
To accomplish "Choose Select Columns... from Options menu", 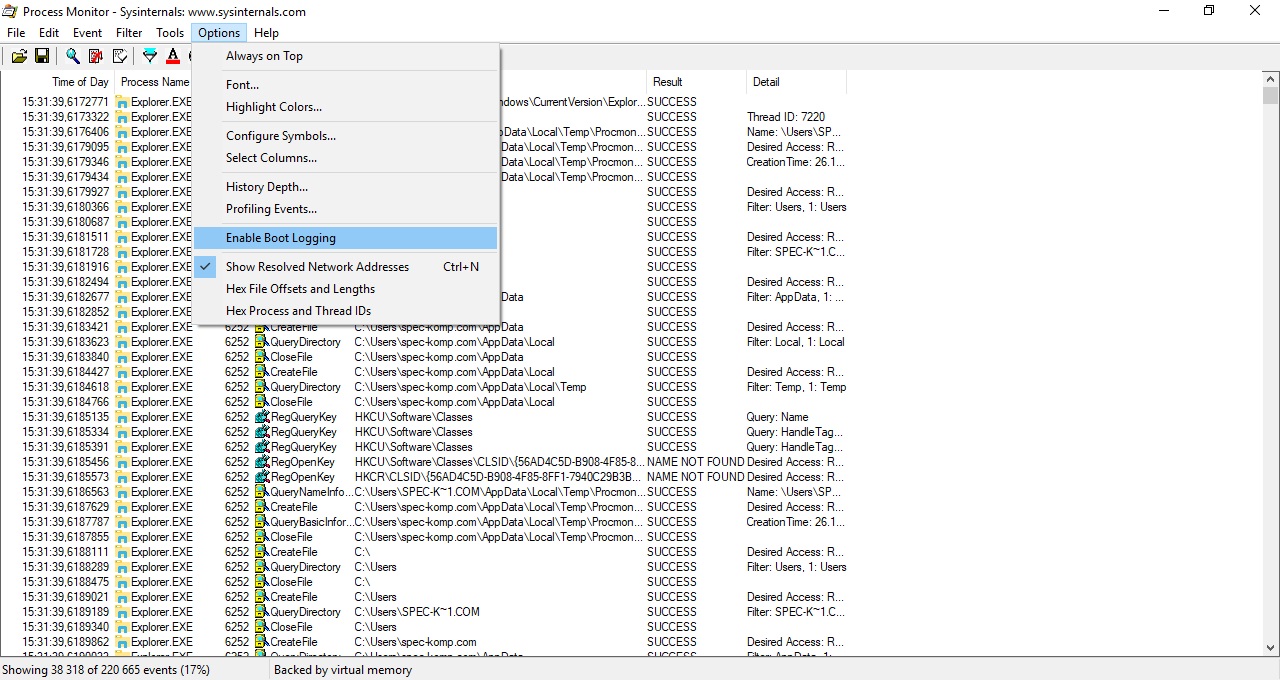I will tap(271, 158).
